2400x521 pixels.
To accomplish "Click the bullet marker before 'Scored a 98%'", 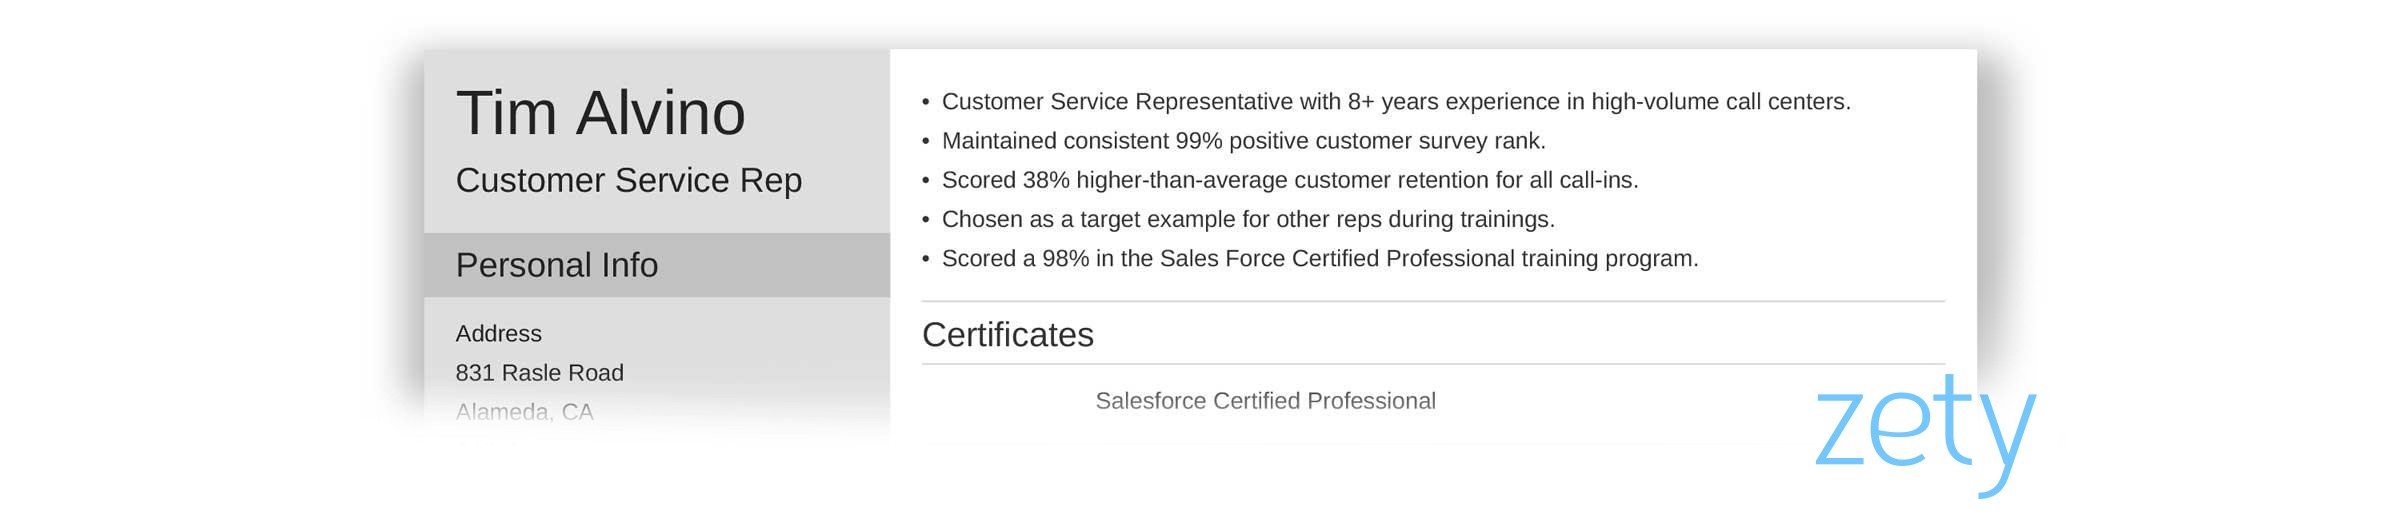I will coord(926,258).
